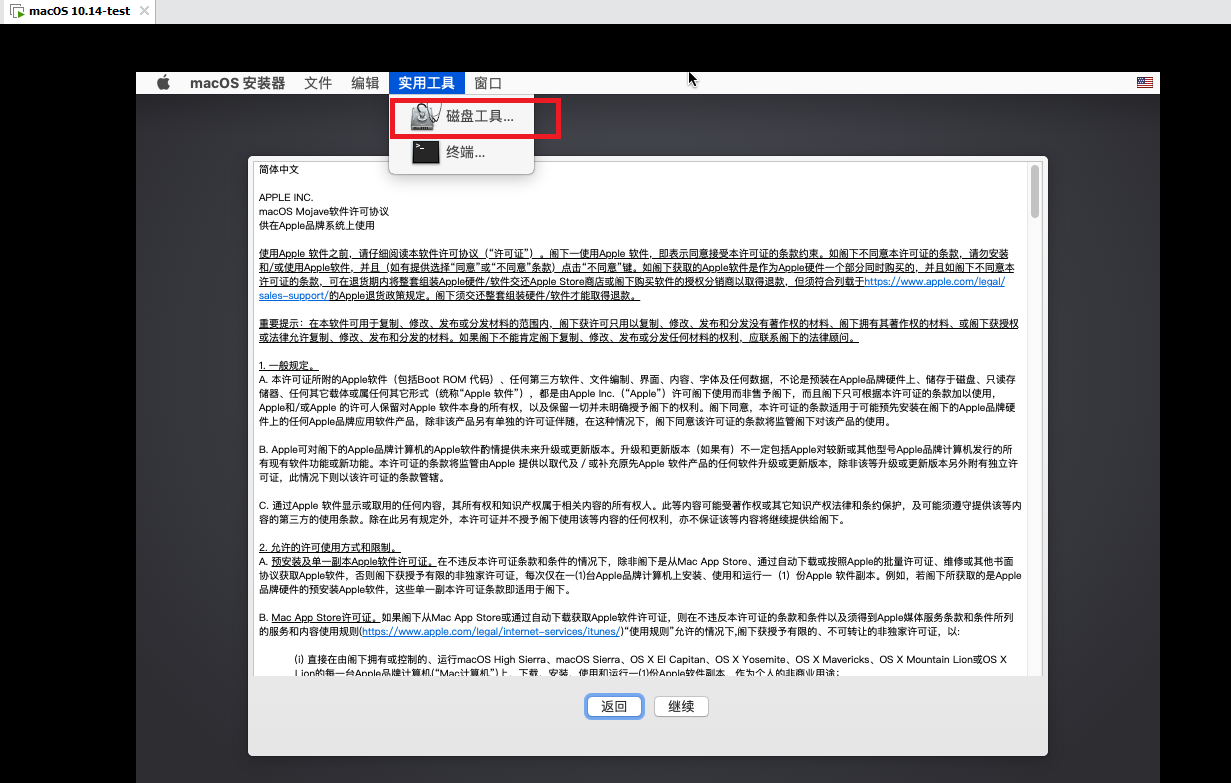Viewport: 1231px width, 783px height.
Task: Open the internet-services/itunes link
Action: 490,632
